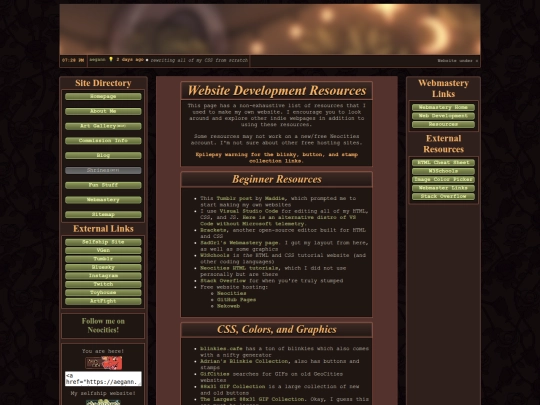Open the Image Color Picker button
Screen dimensions: 540x405
click(443, 179)
